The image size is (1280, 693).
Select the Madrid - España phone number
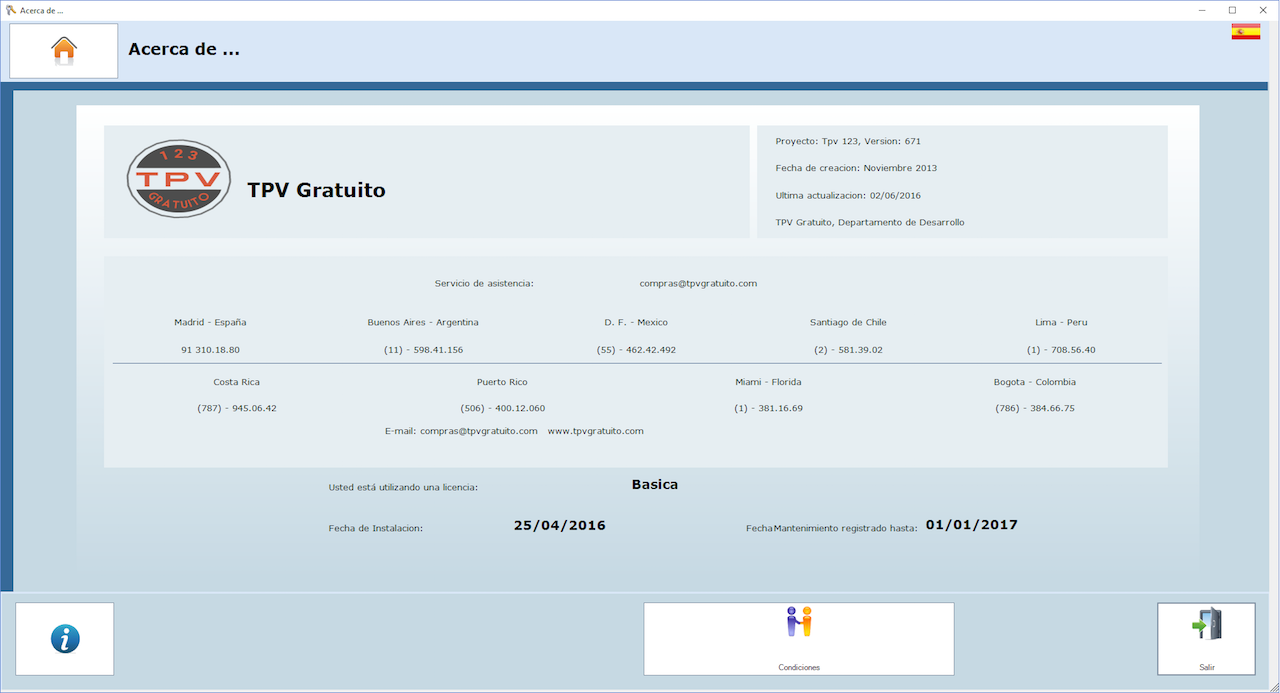(x=210, y=350)
